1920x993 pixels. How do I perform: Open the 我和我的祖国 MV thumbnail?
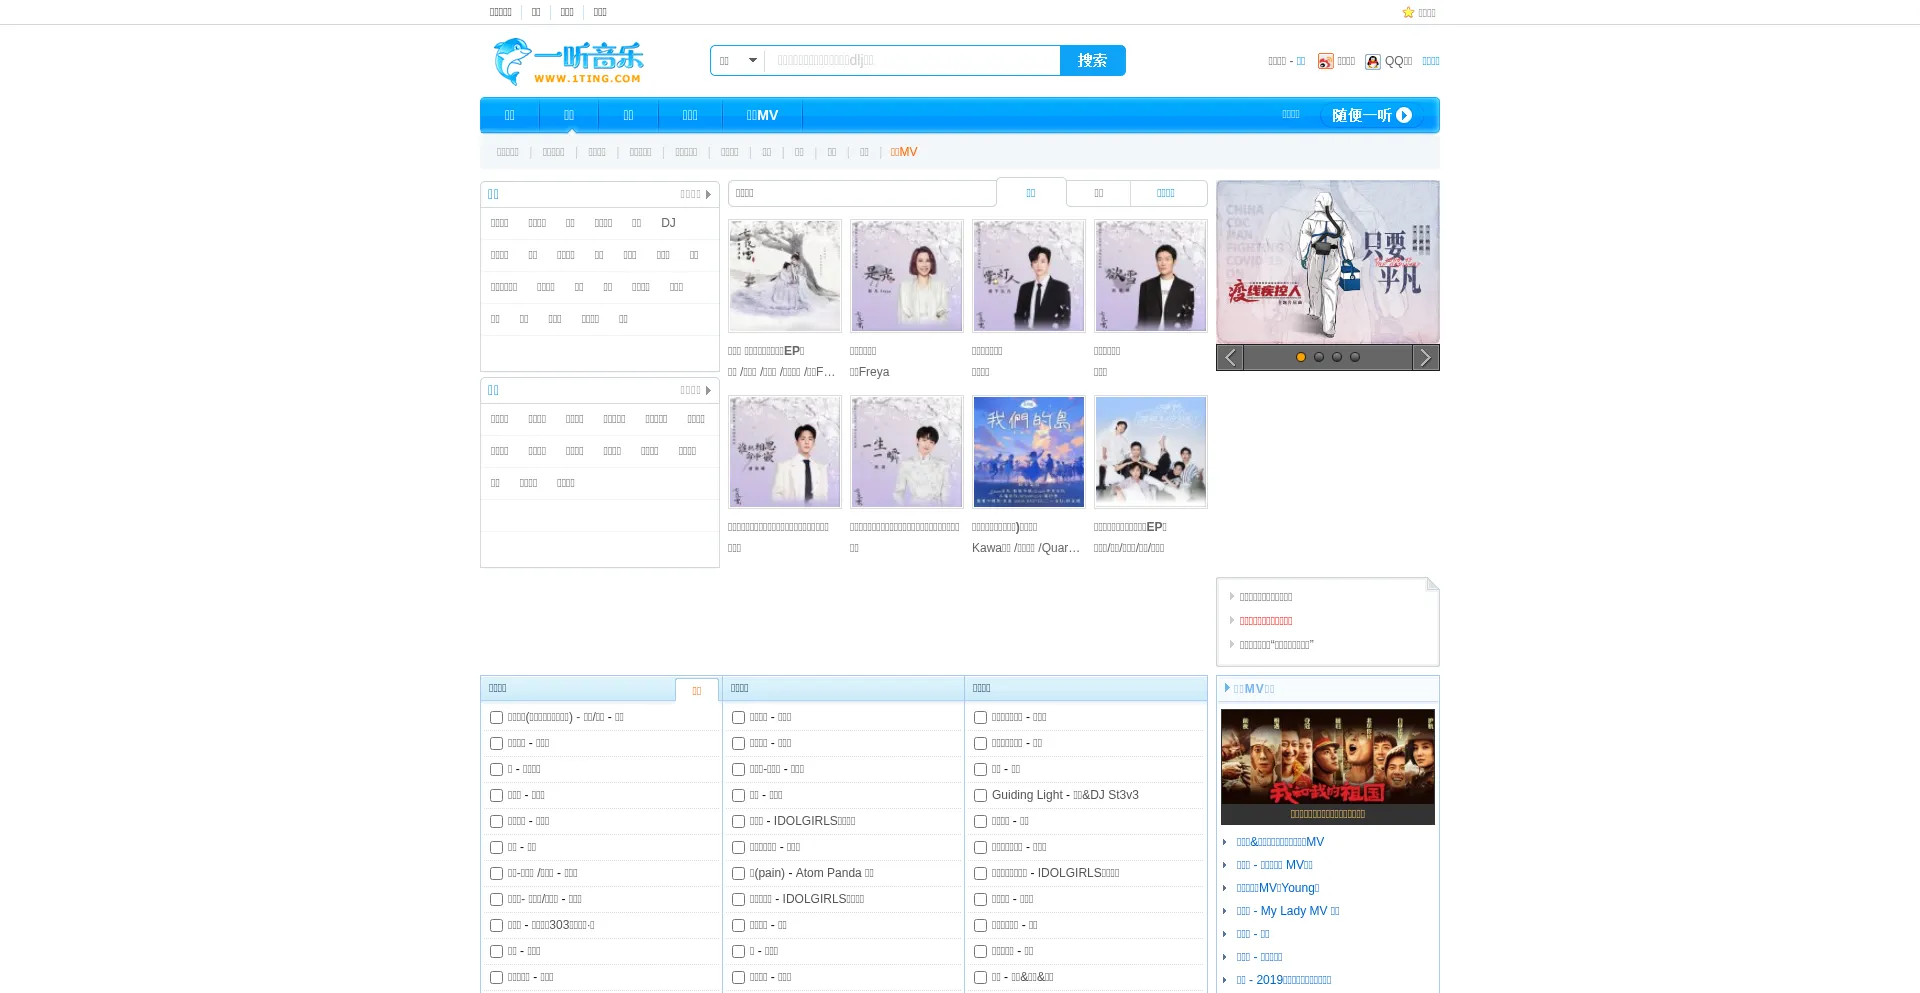pos(1328,766)
